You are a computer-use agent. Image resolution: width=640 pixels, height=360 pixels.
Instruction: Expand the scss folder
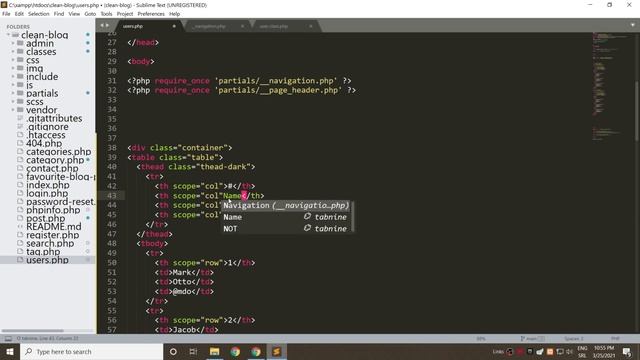pyautogui.click(x=13, y=102)
